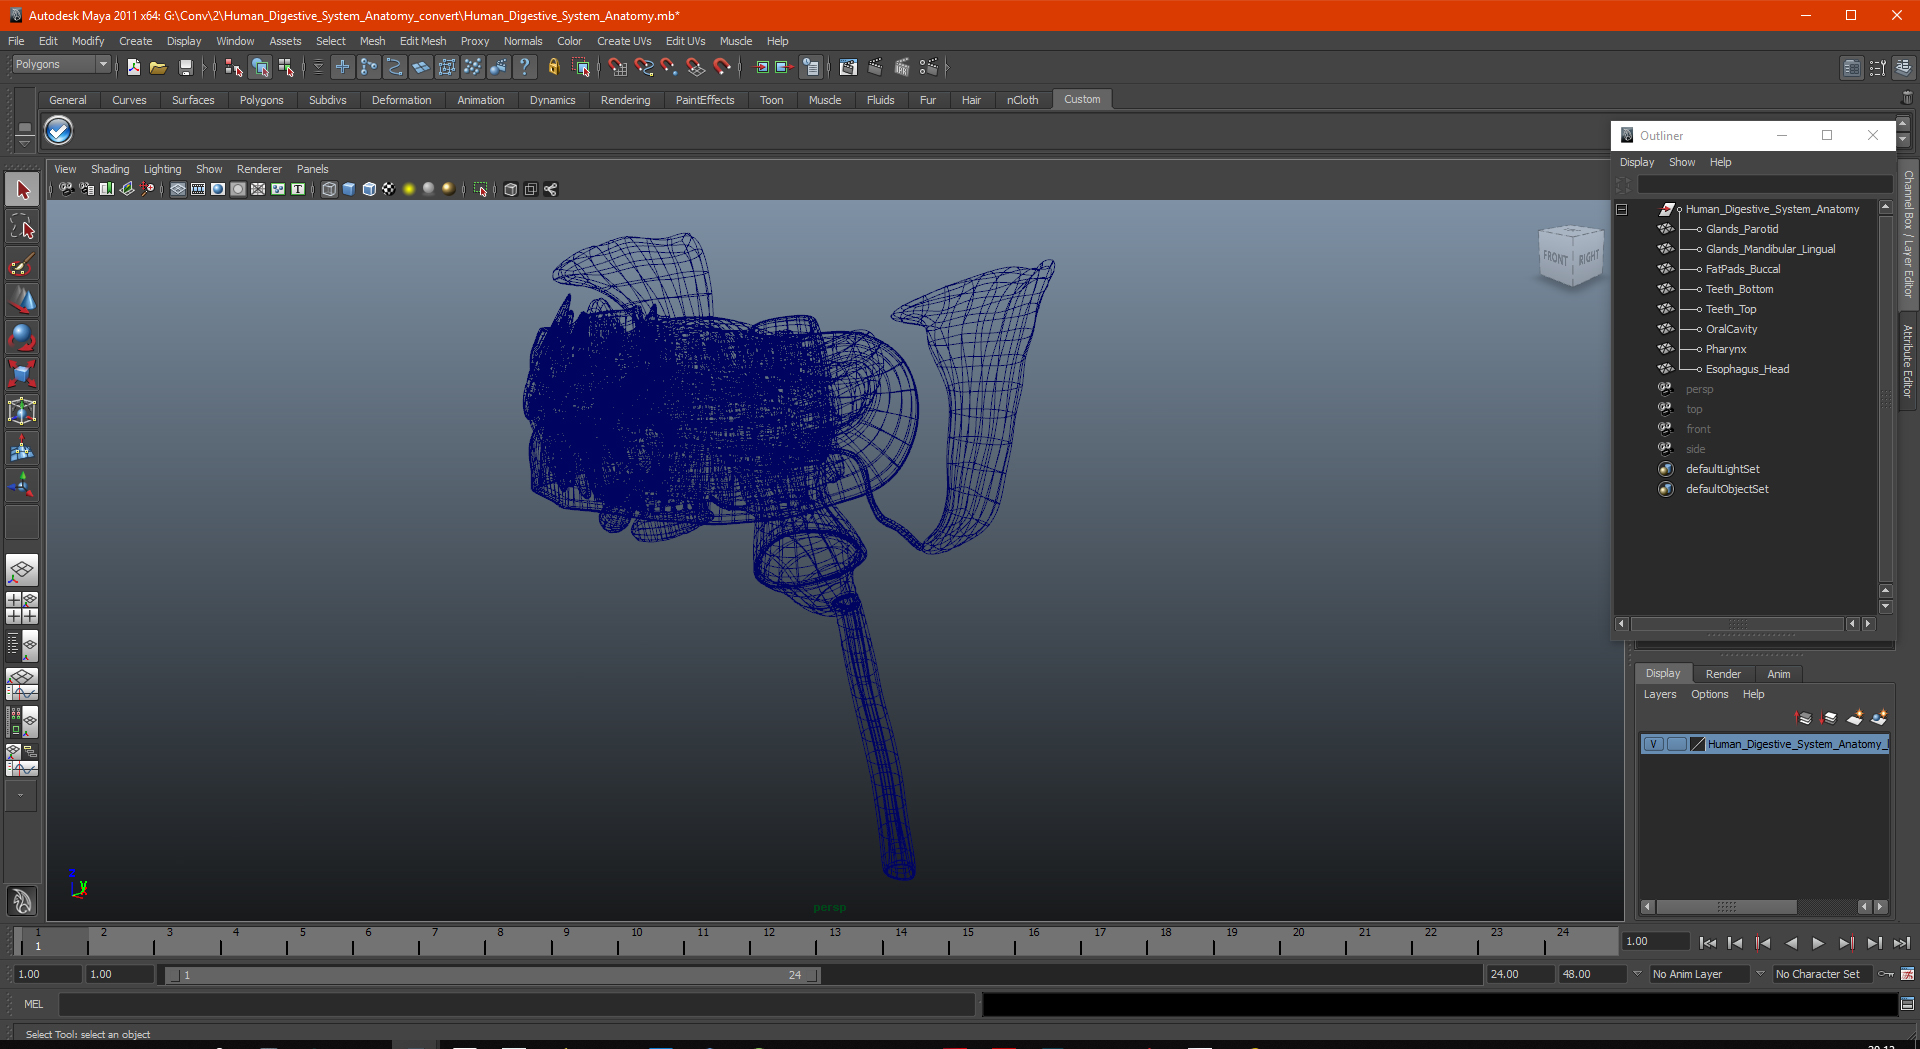Select the Pharynx object in Outliner

pos(1726,349)
